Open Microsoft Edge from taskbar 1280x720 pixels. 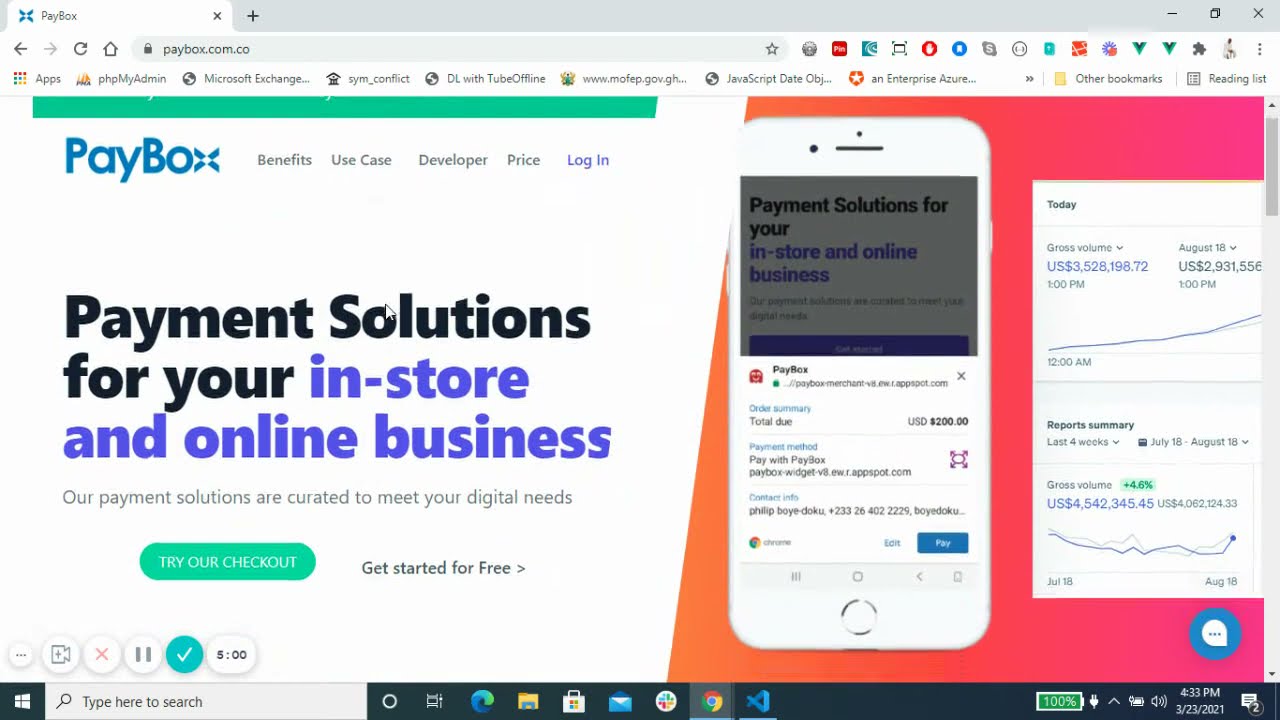(482, 701)
